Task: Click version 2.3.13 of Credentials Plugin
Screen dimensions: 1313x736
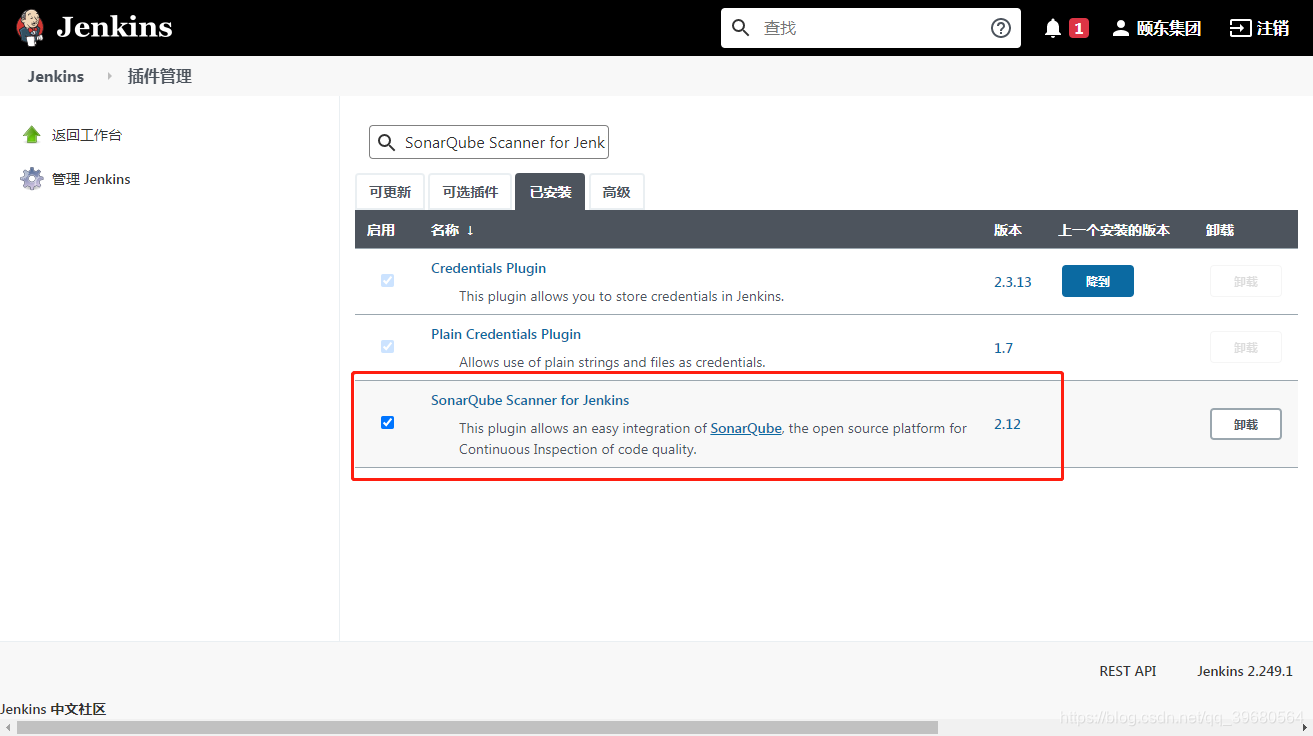Action: tap(1013, 282)
